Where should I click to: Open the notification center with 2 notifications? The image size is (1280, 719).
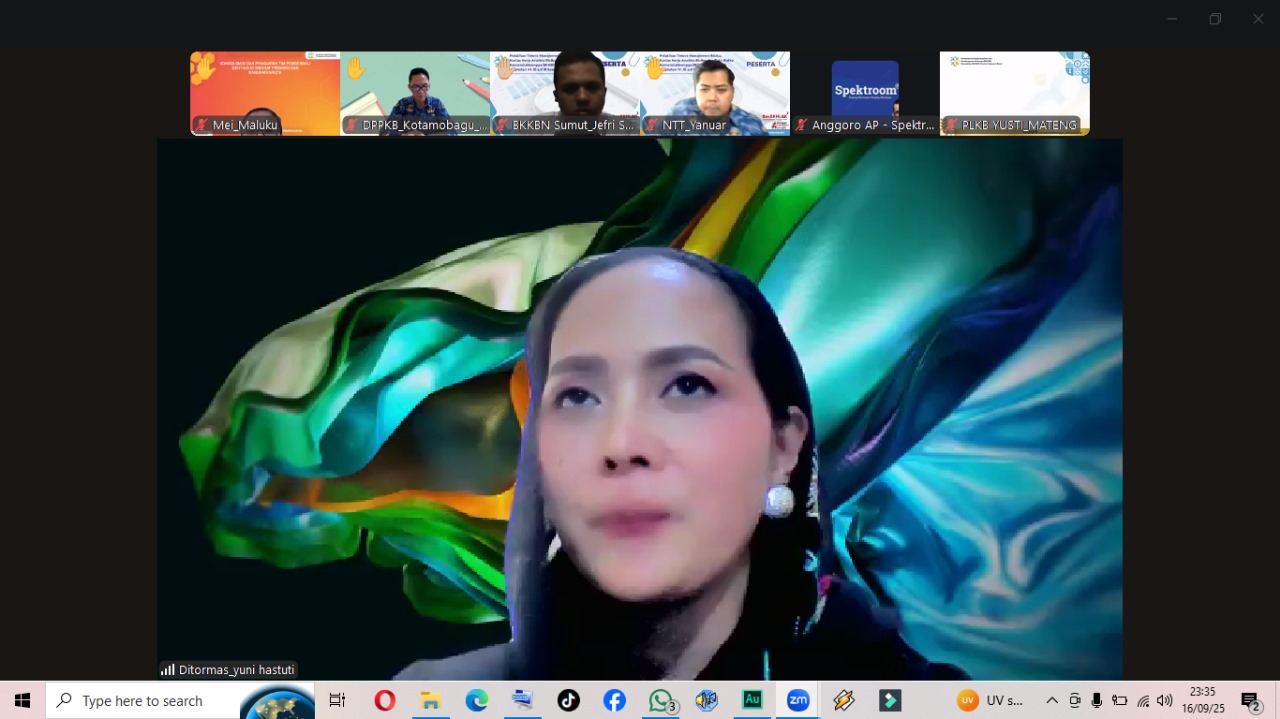[x=1250, y=701]
